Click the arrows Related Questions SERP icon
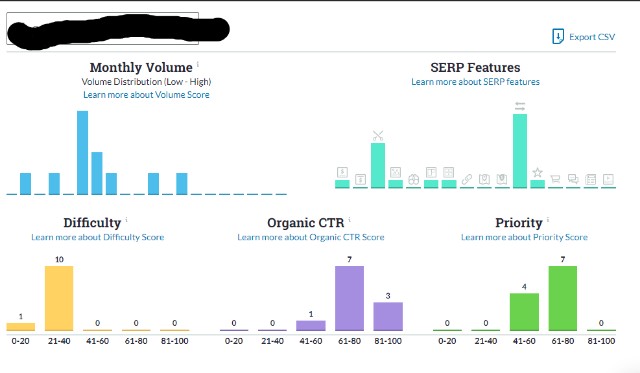 click(x=520, y=107)
